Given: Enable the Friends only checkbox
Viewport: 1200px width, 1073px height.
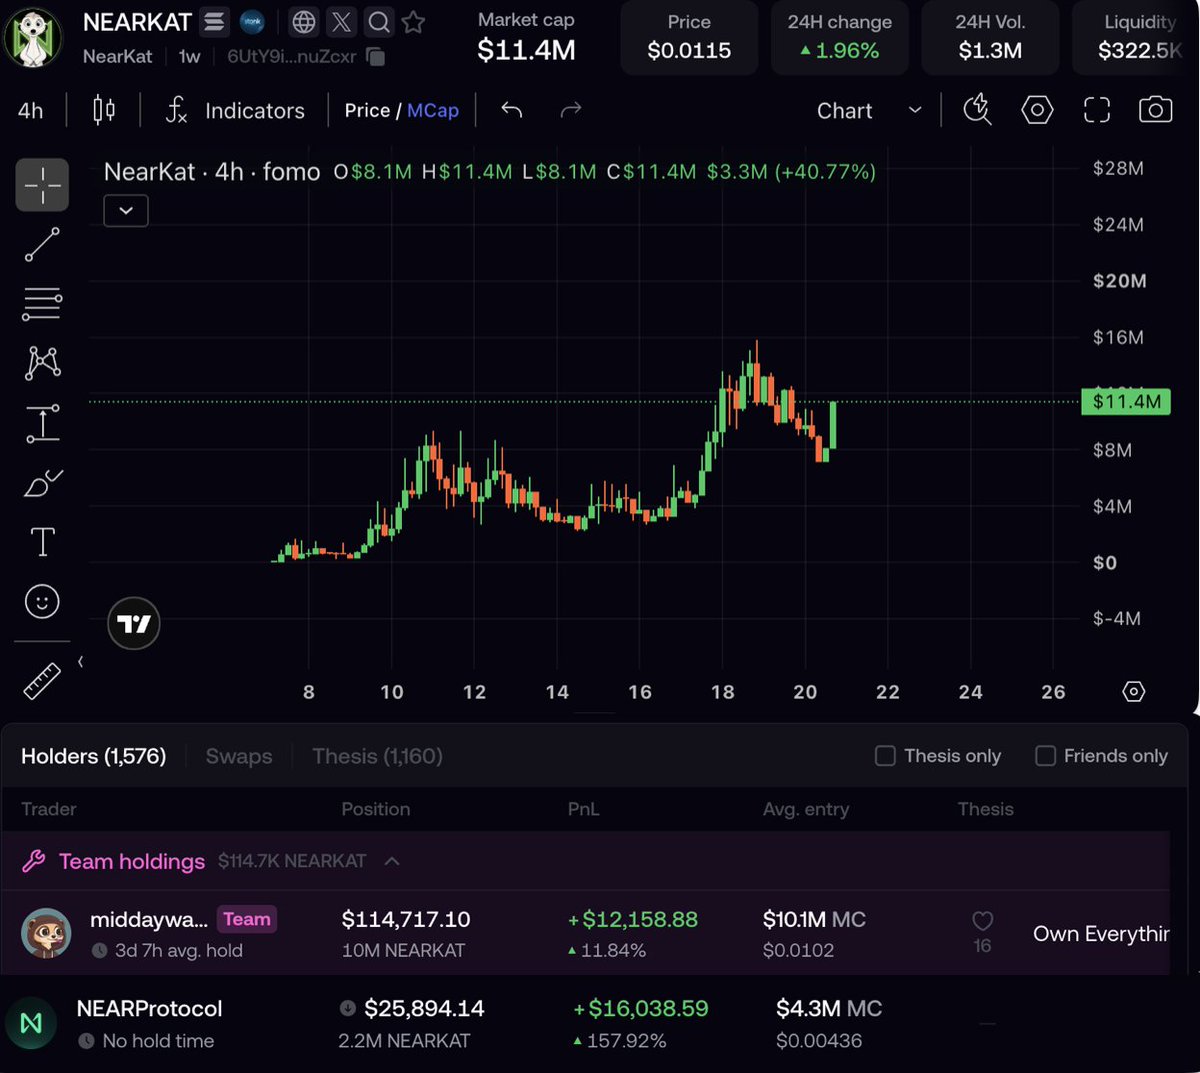Looking at the screenshot, I should [x=1045, y=756].
